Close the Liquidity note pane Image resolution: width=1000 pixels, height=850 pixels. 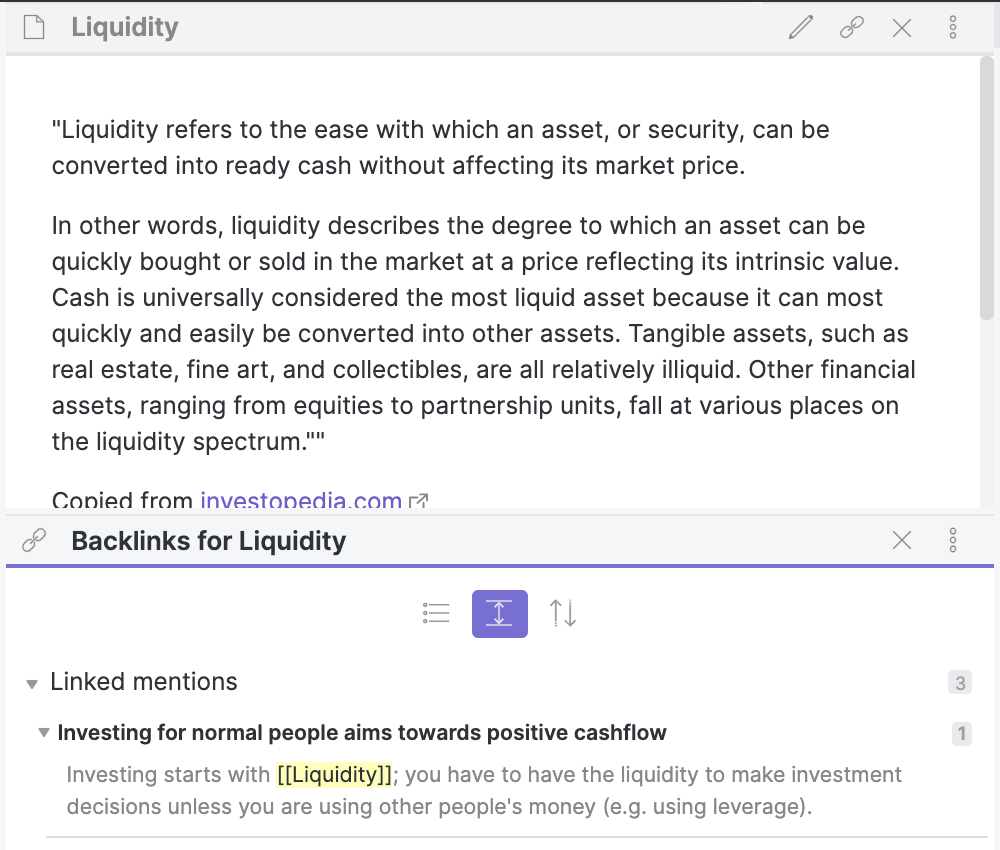(x=902, y=27)
